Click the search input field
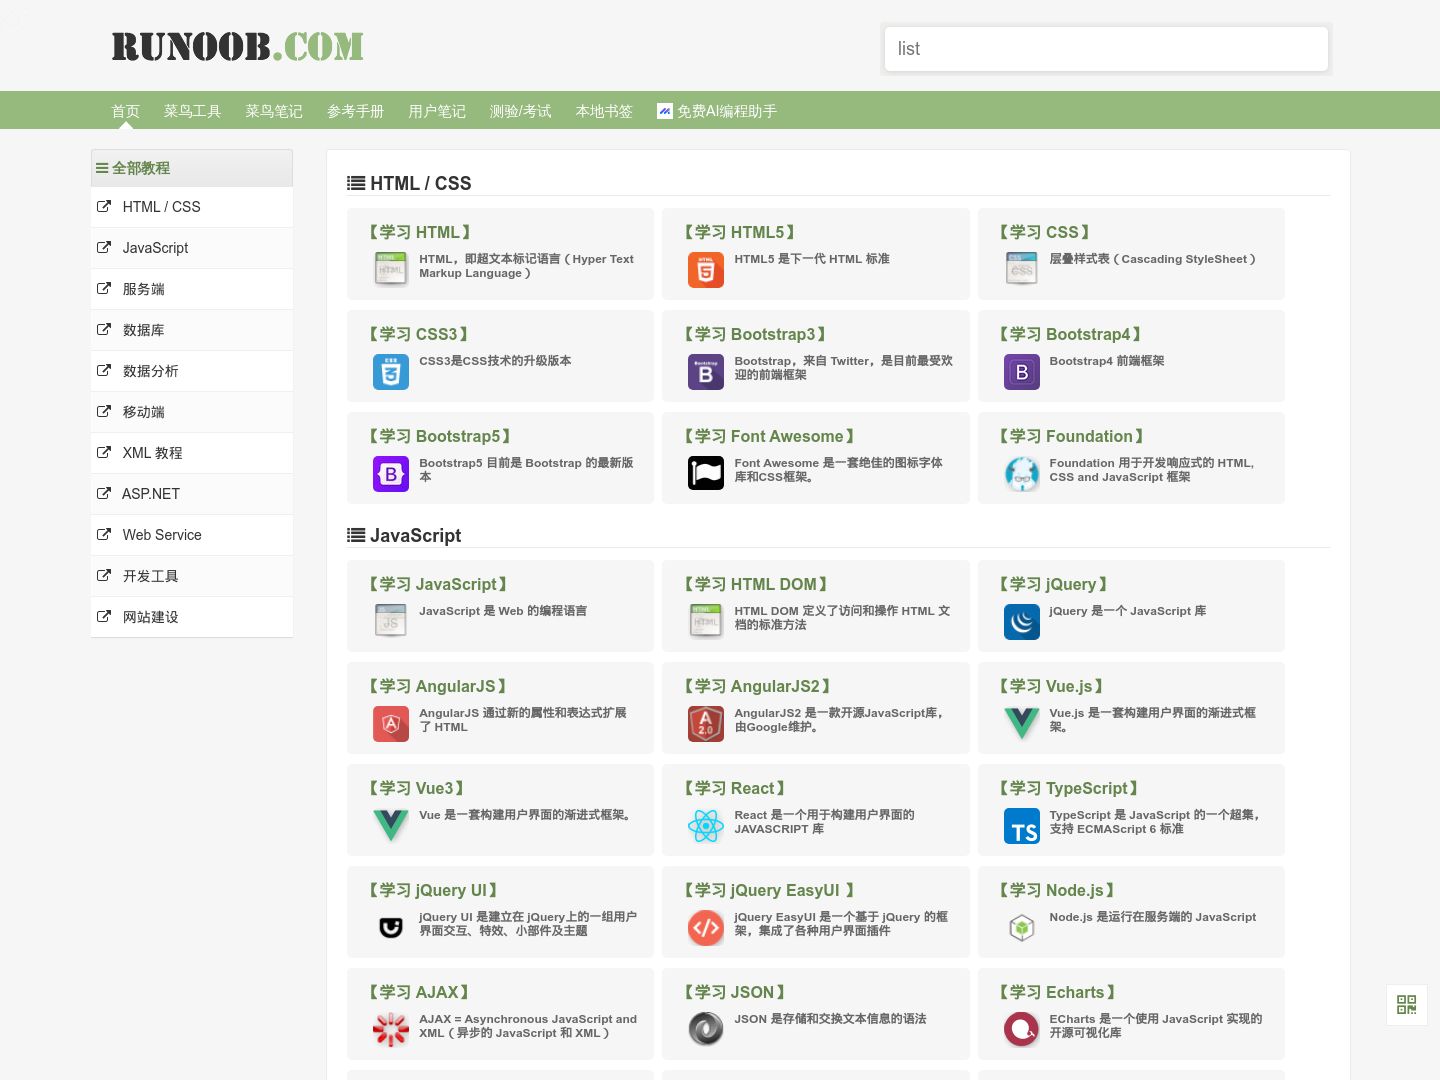Image resolution: width=1440 pixels, height=1080 pixels. click(x=1106, y=49)
